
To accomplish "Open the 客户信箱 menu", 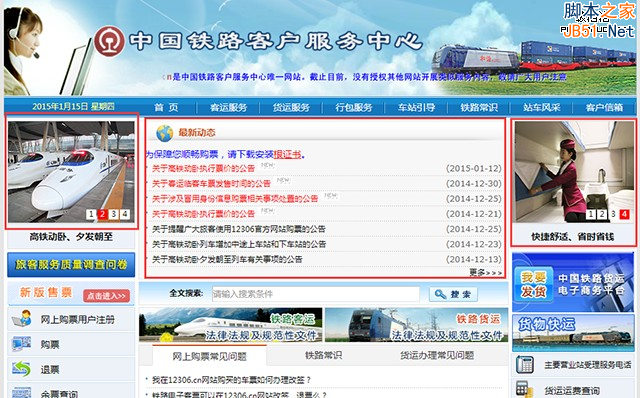I will coord(604,107).
